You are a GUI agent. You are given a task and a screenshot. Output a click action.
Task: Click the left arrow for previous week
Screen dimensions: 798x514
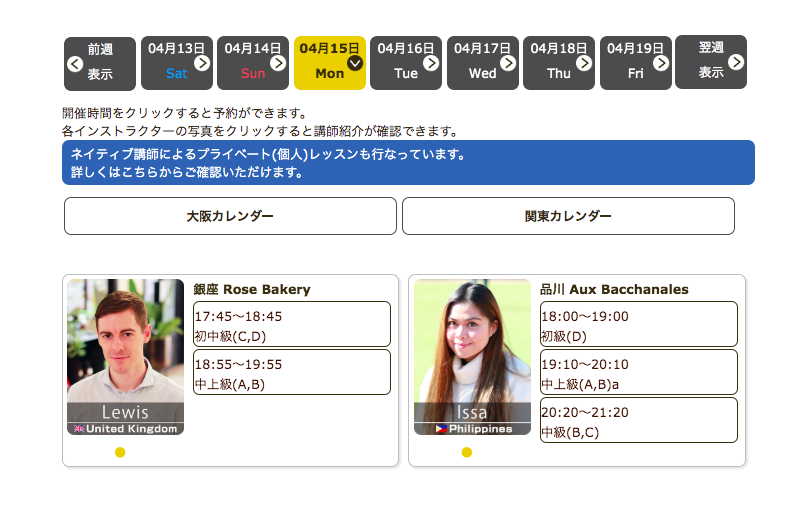pos(75,64)
